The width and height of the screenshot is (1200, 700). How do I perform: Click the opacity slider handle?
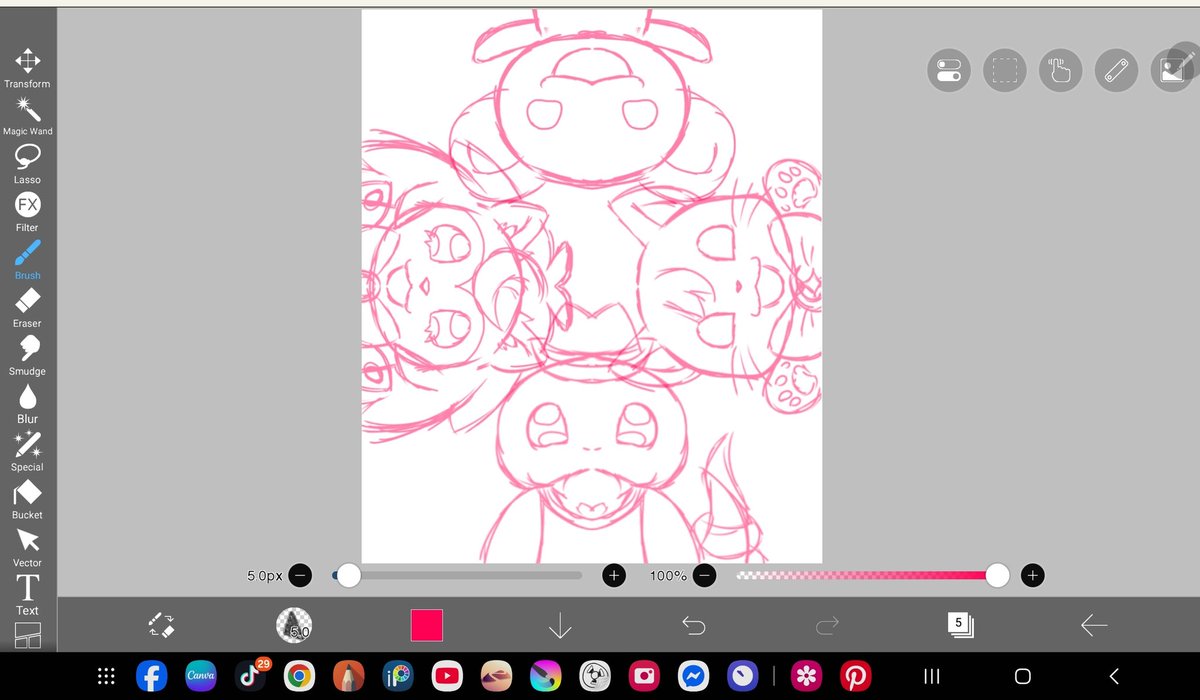pos(997,575)
